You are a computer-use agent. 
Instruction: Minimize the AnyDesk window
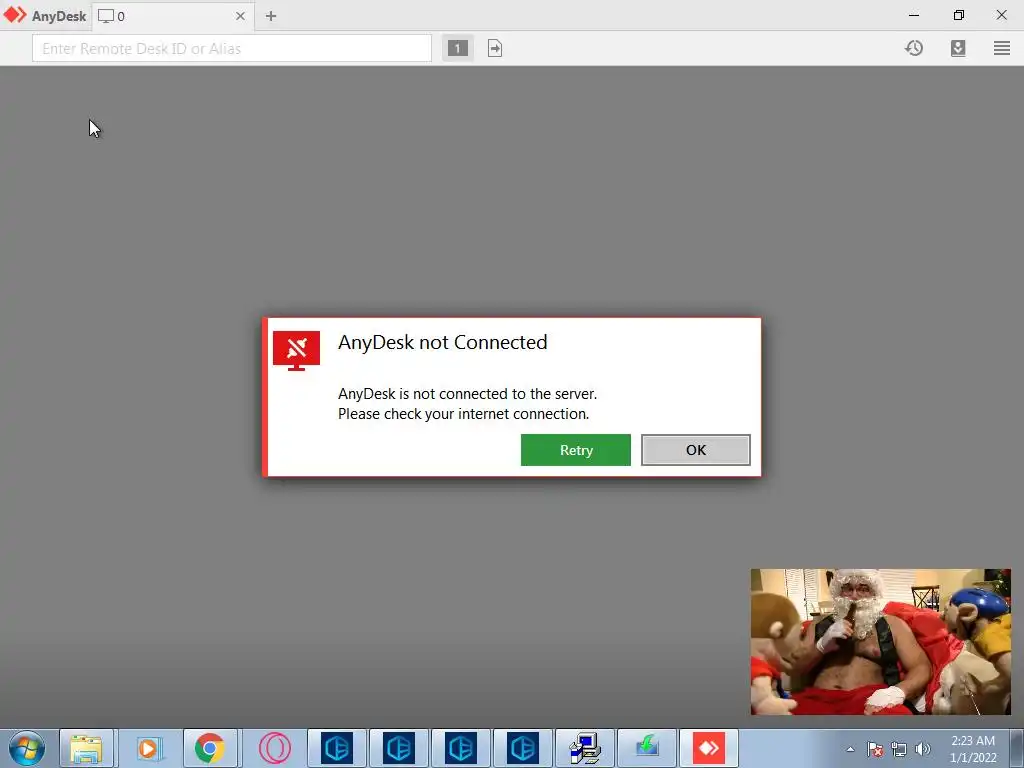tap(914, 15)
